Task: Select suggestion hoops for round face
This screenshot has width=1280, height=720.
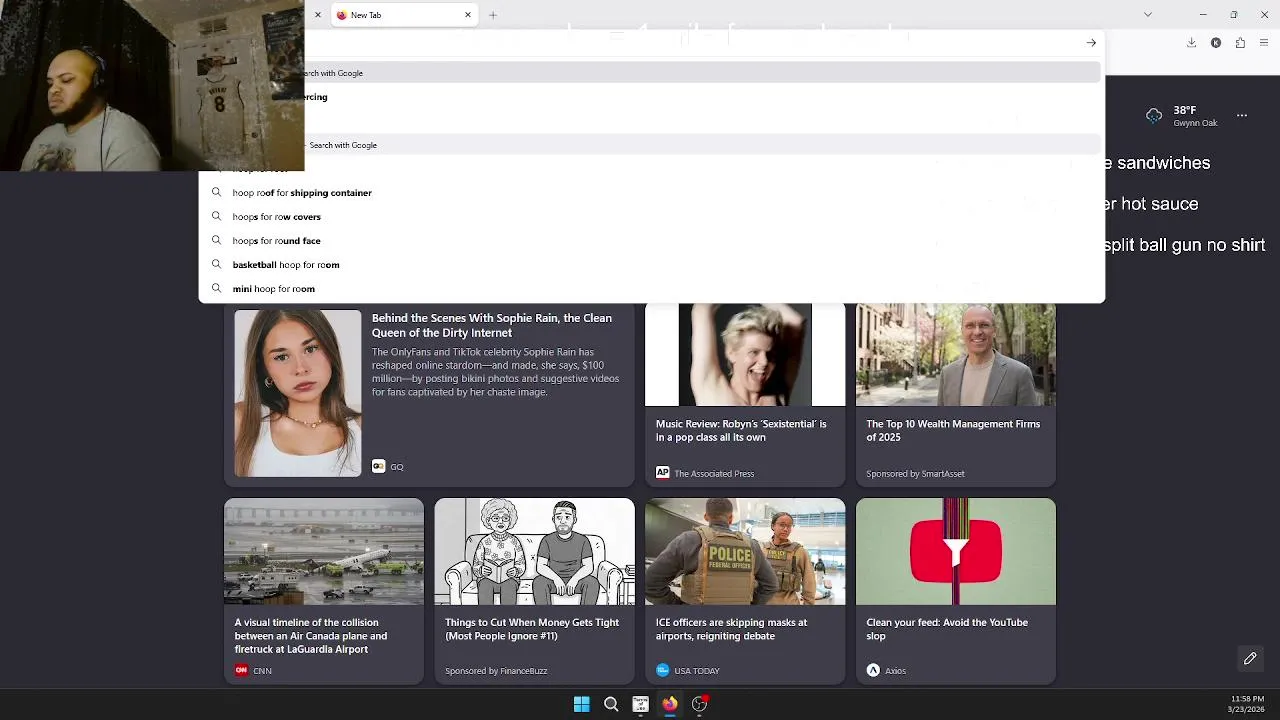Action: tap(652, 241)
